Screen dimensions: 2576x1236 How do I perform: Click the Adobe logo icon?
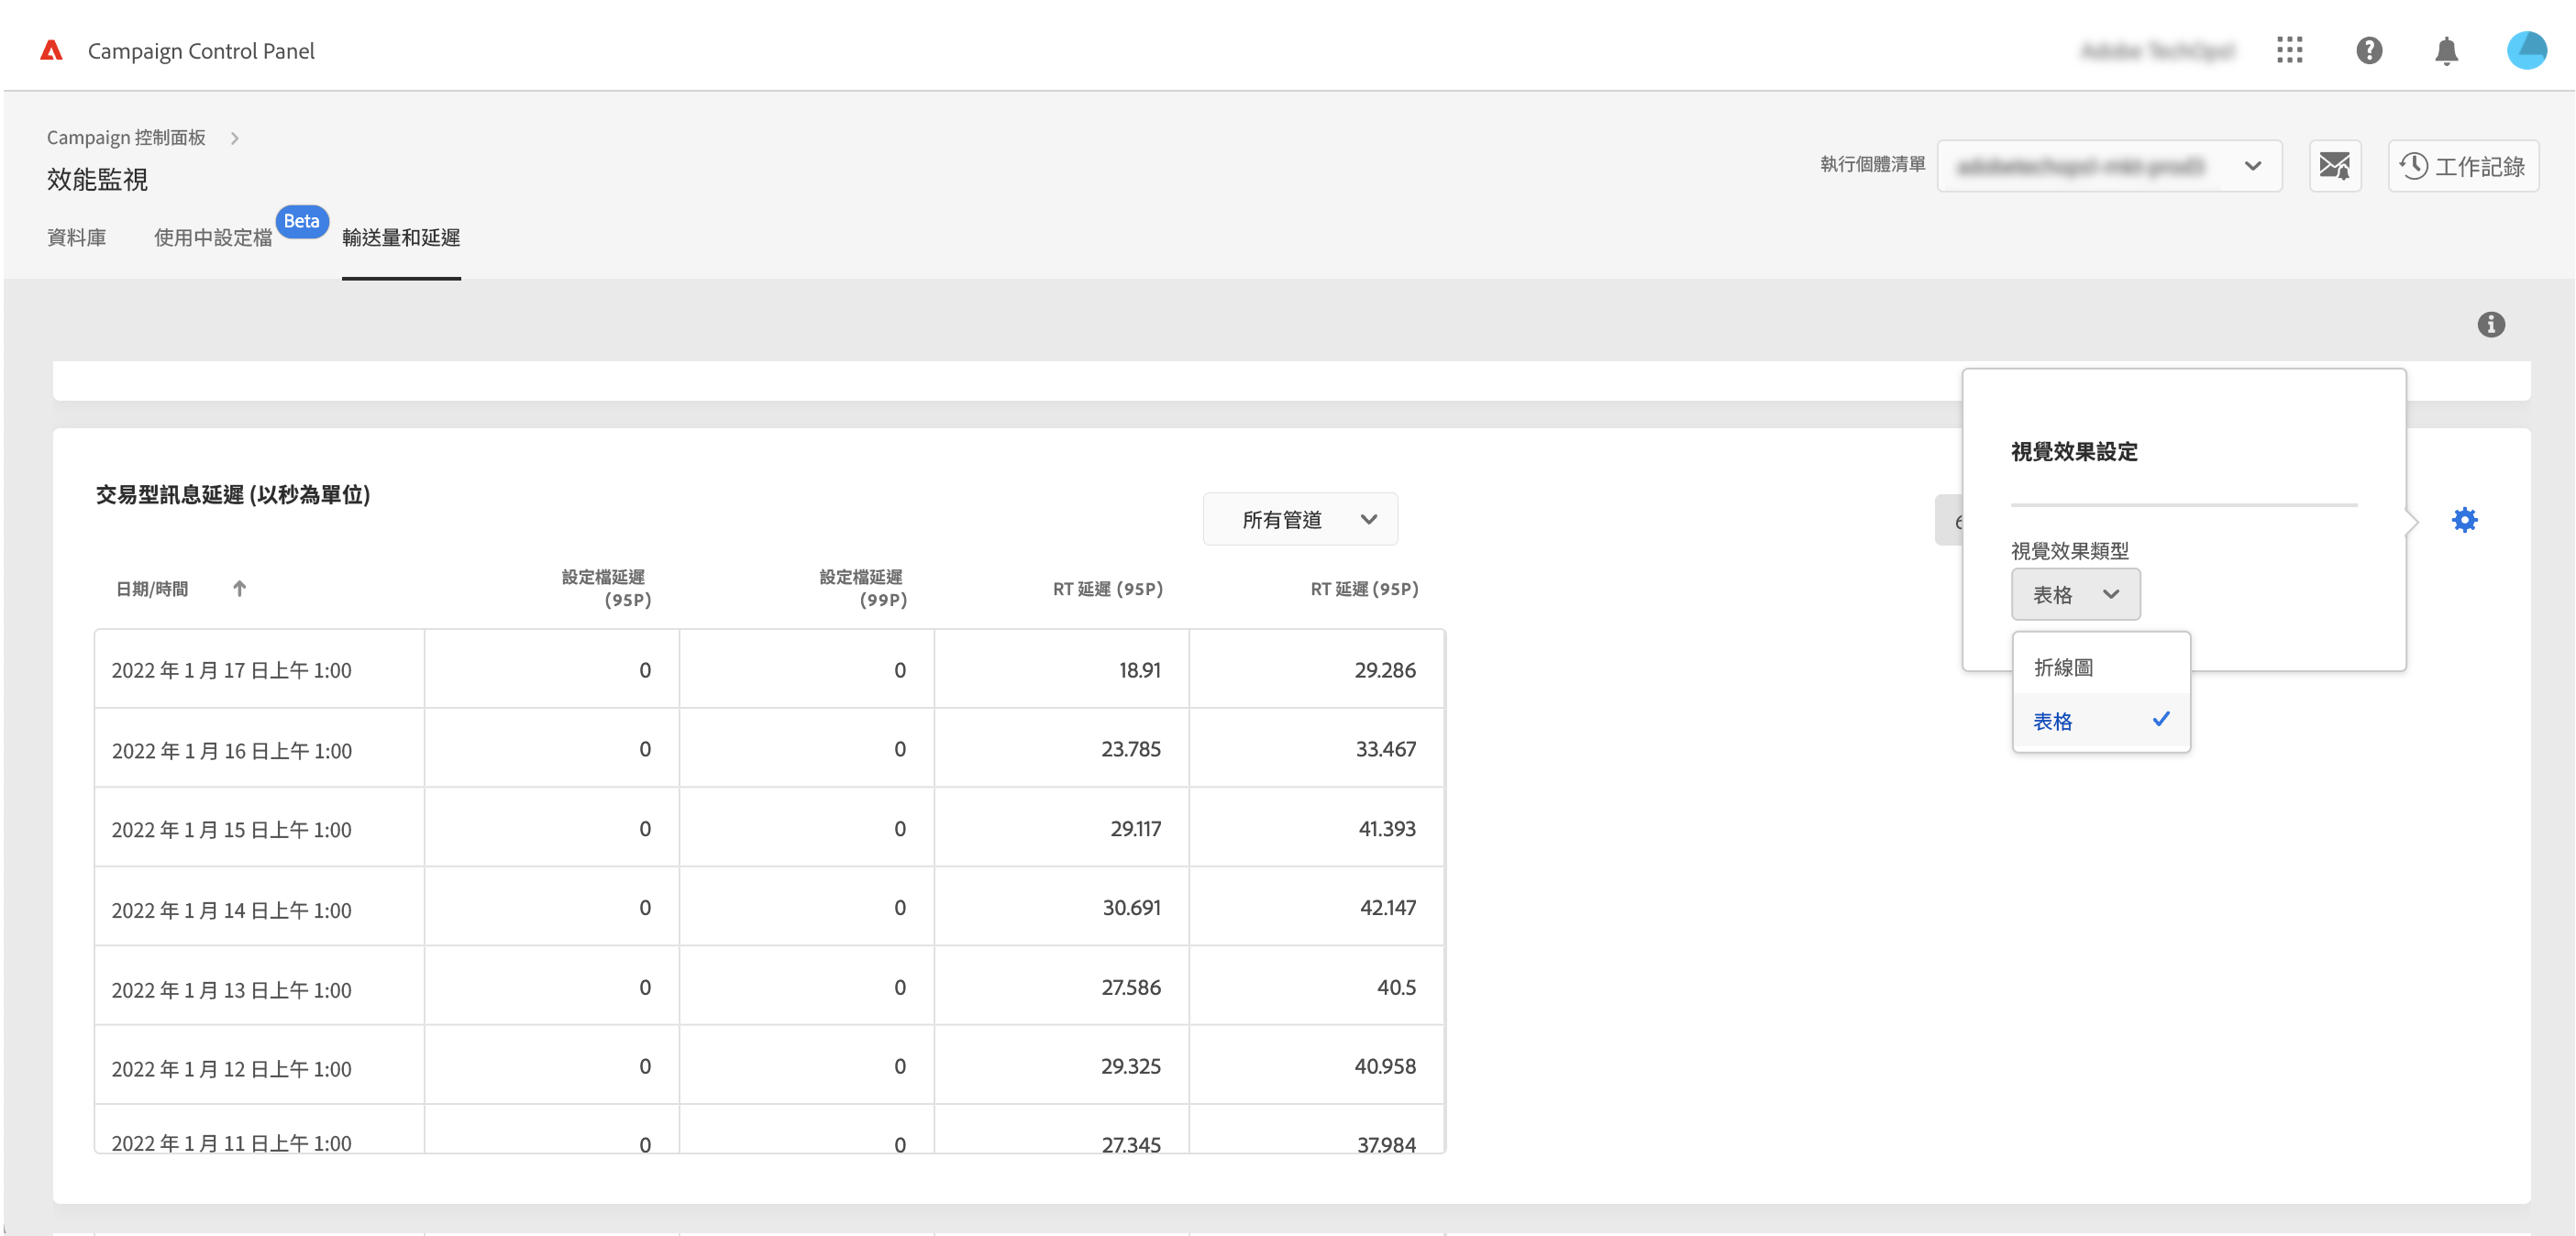pyautogui.click(x=51, y=50)
